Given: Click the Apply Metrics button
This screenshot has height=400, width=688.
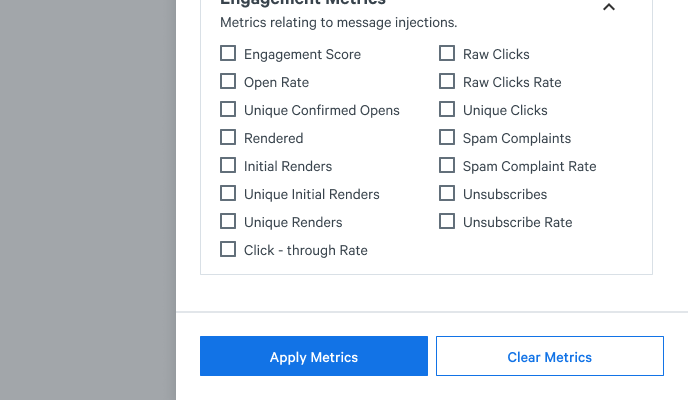Looking at the screenshot, I should point(314,357).
